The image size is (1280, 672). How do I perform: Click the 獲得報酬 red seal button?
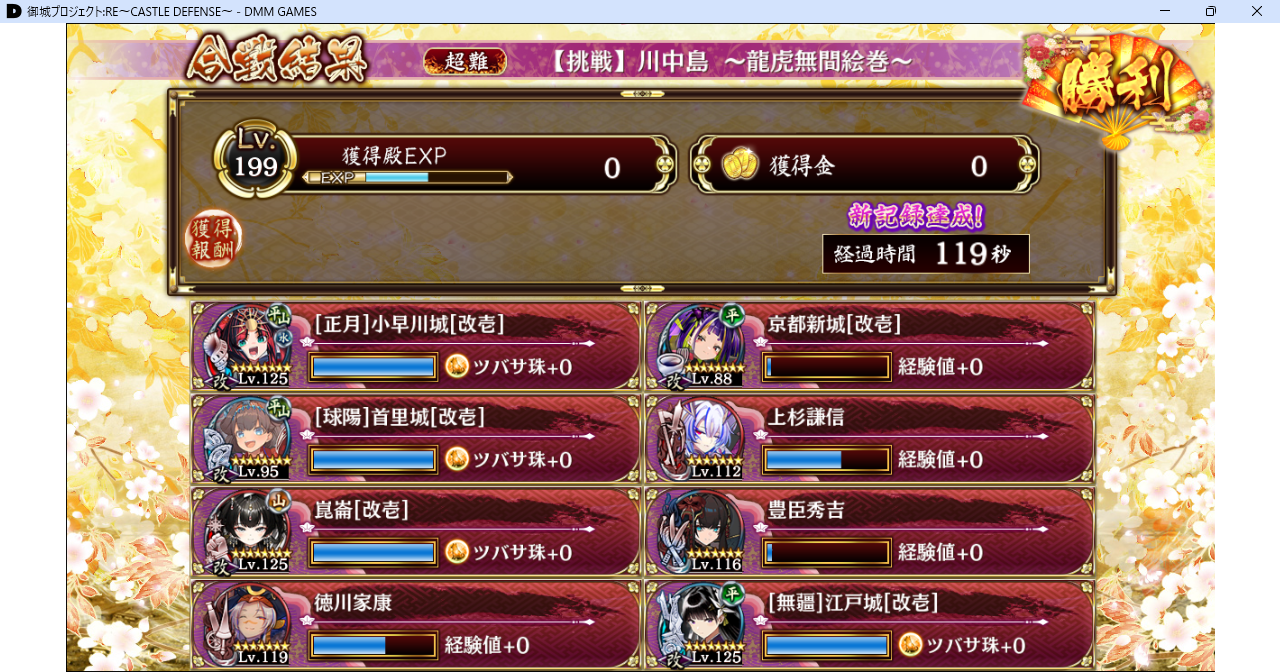[213, 238]
